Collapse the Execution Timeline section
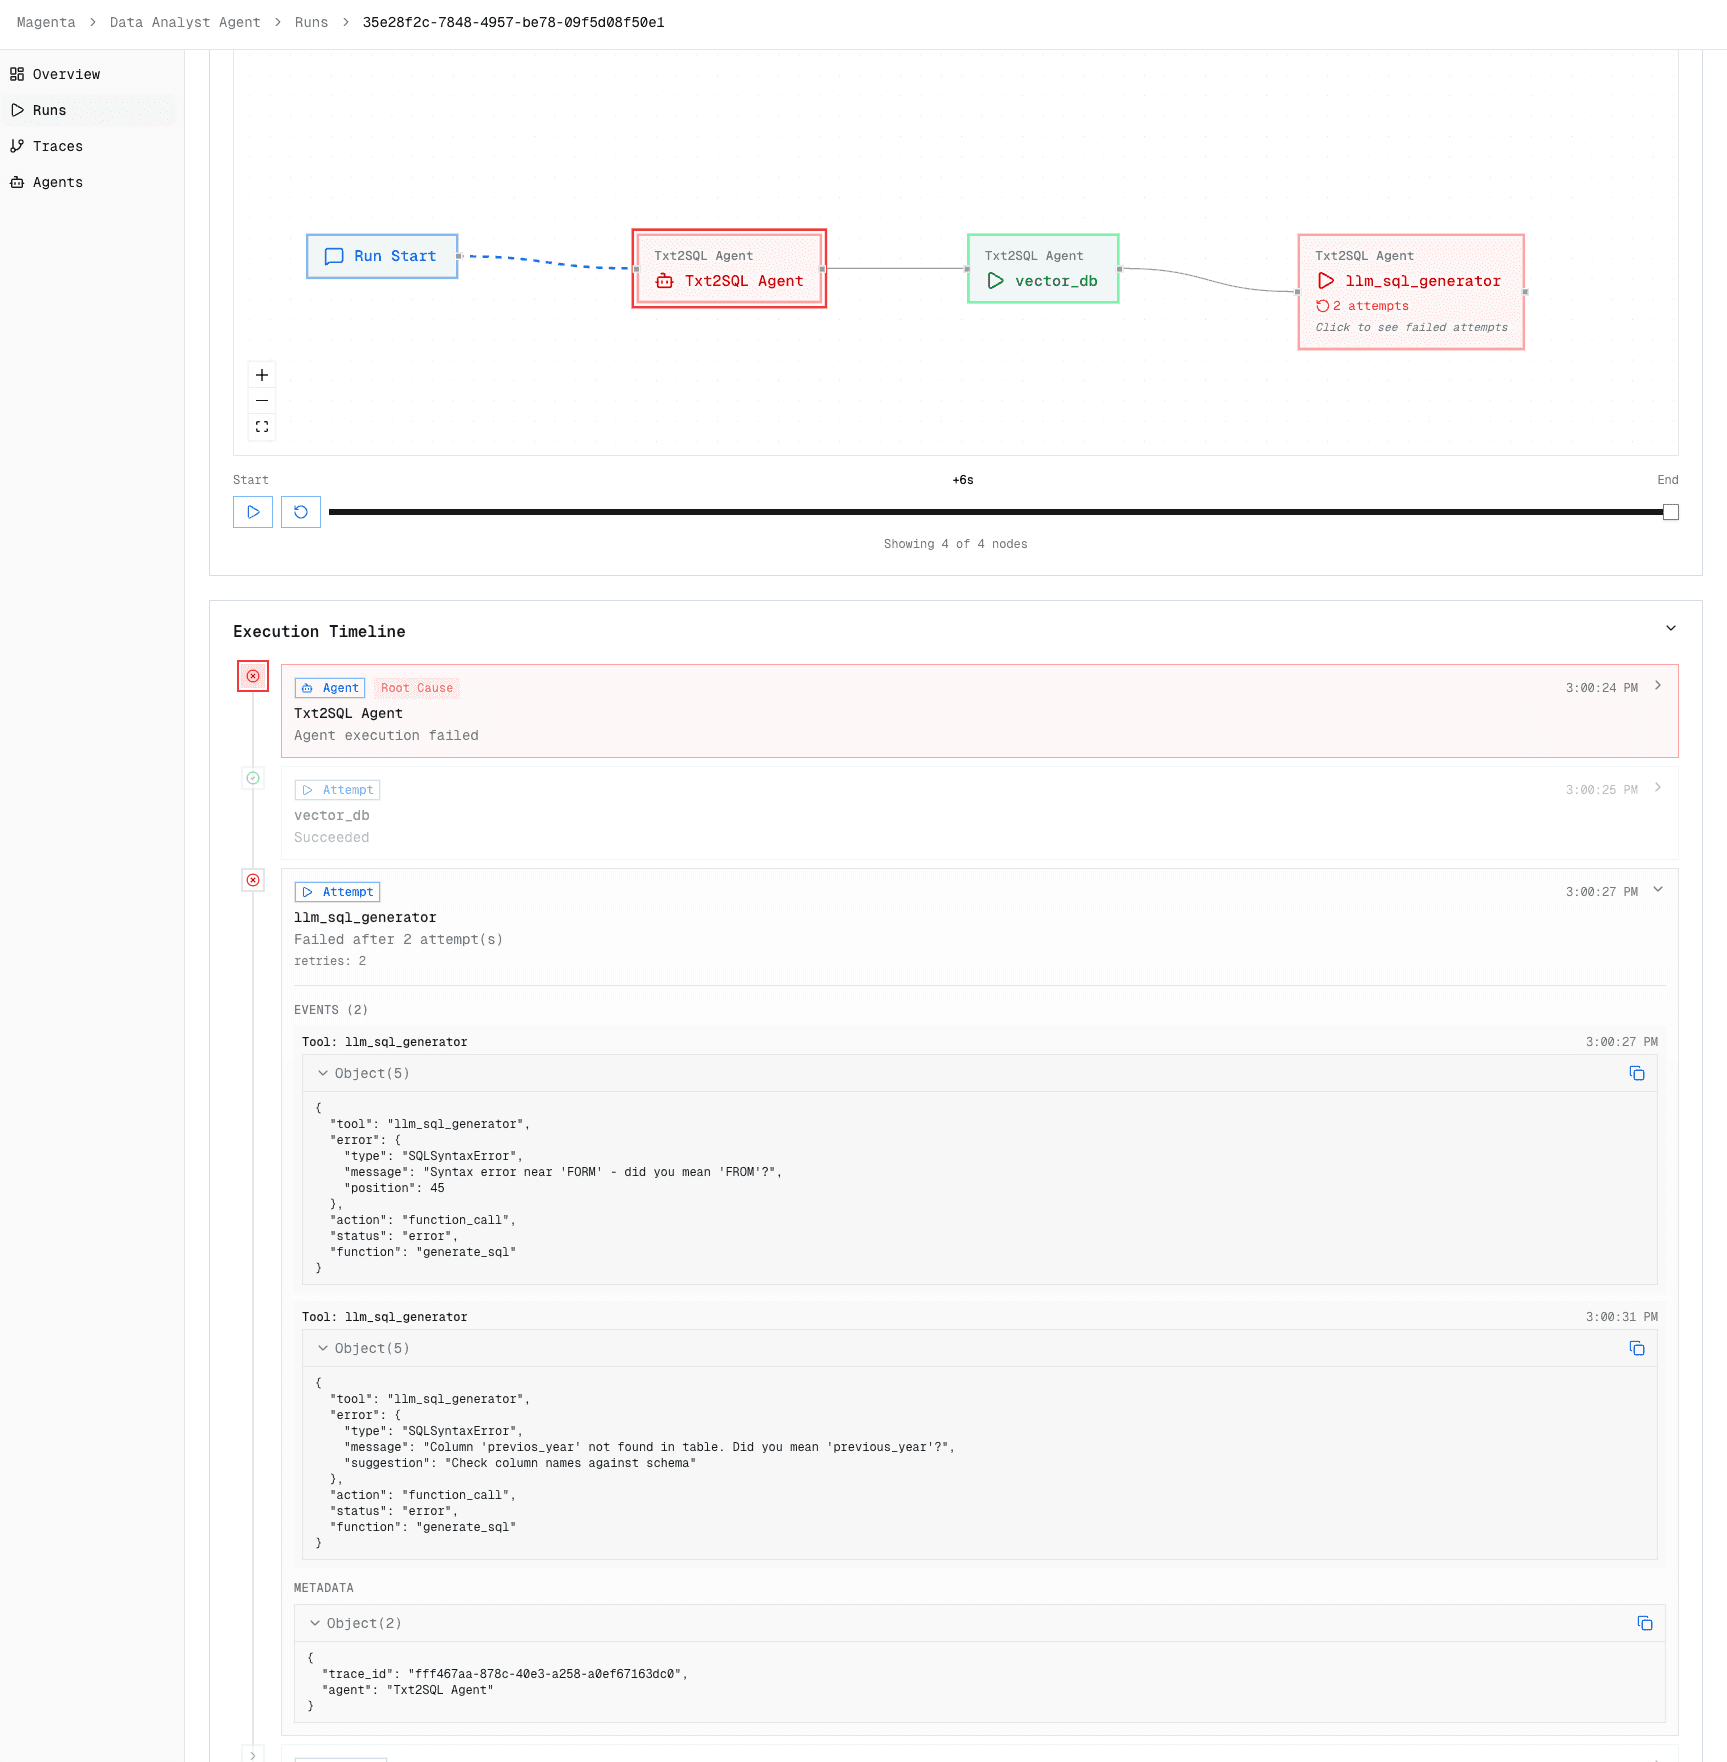 [1671, 628]
